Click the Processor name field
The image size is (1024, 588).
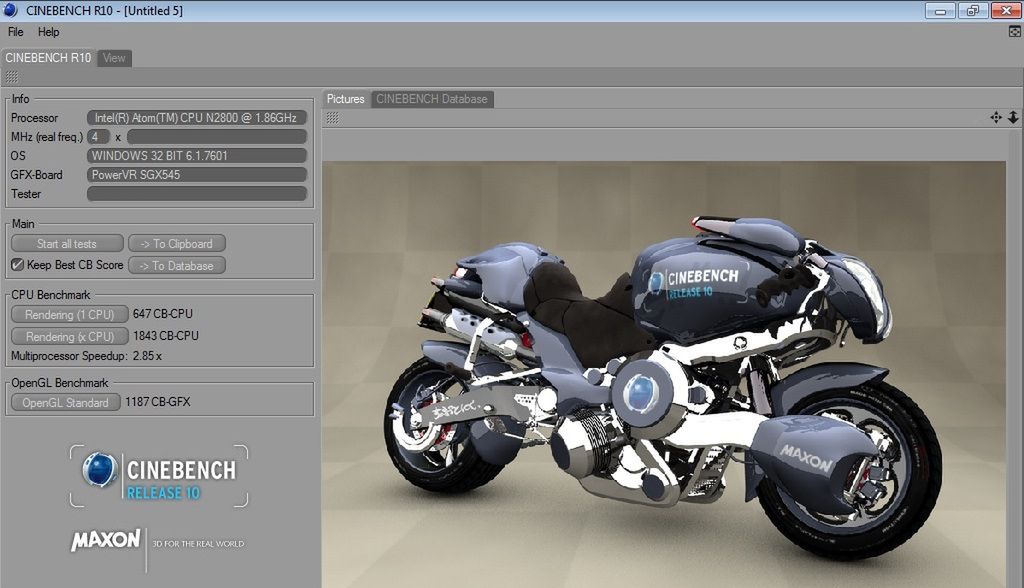click(x=197, y=118)
